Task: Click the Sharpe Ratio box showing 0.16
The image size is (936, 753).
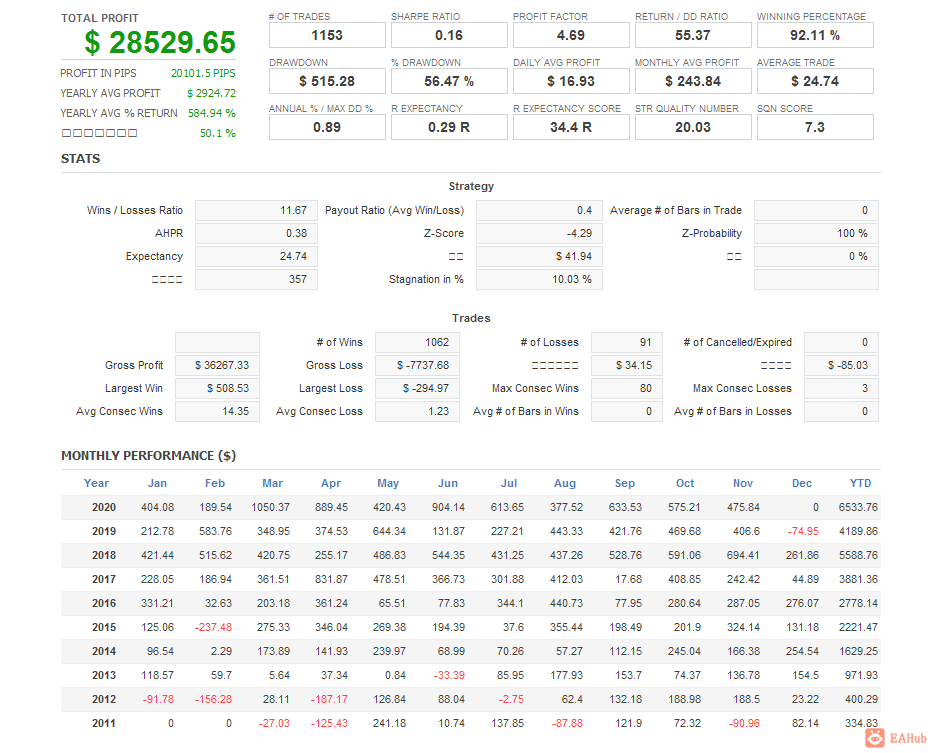Action: tap(449, 35)
